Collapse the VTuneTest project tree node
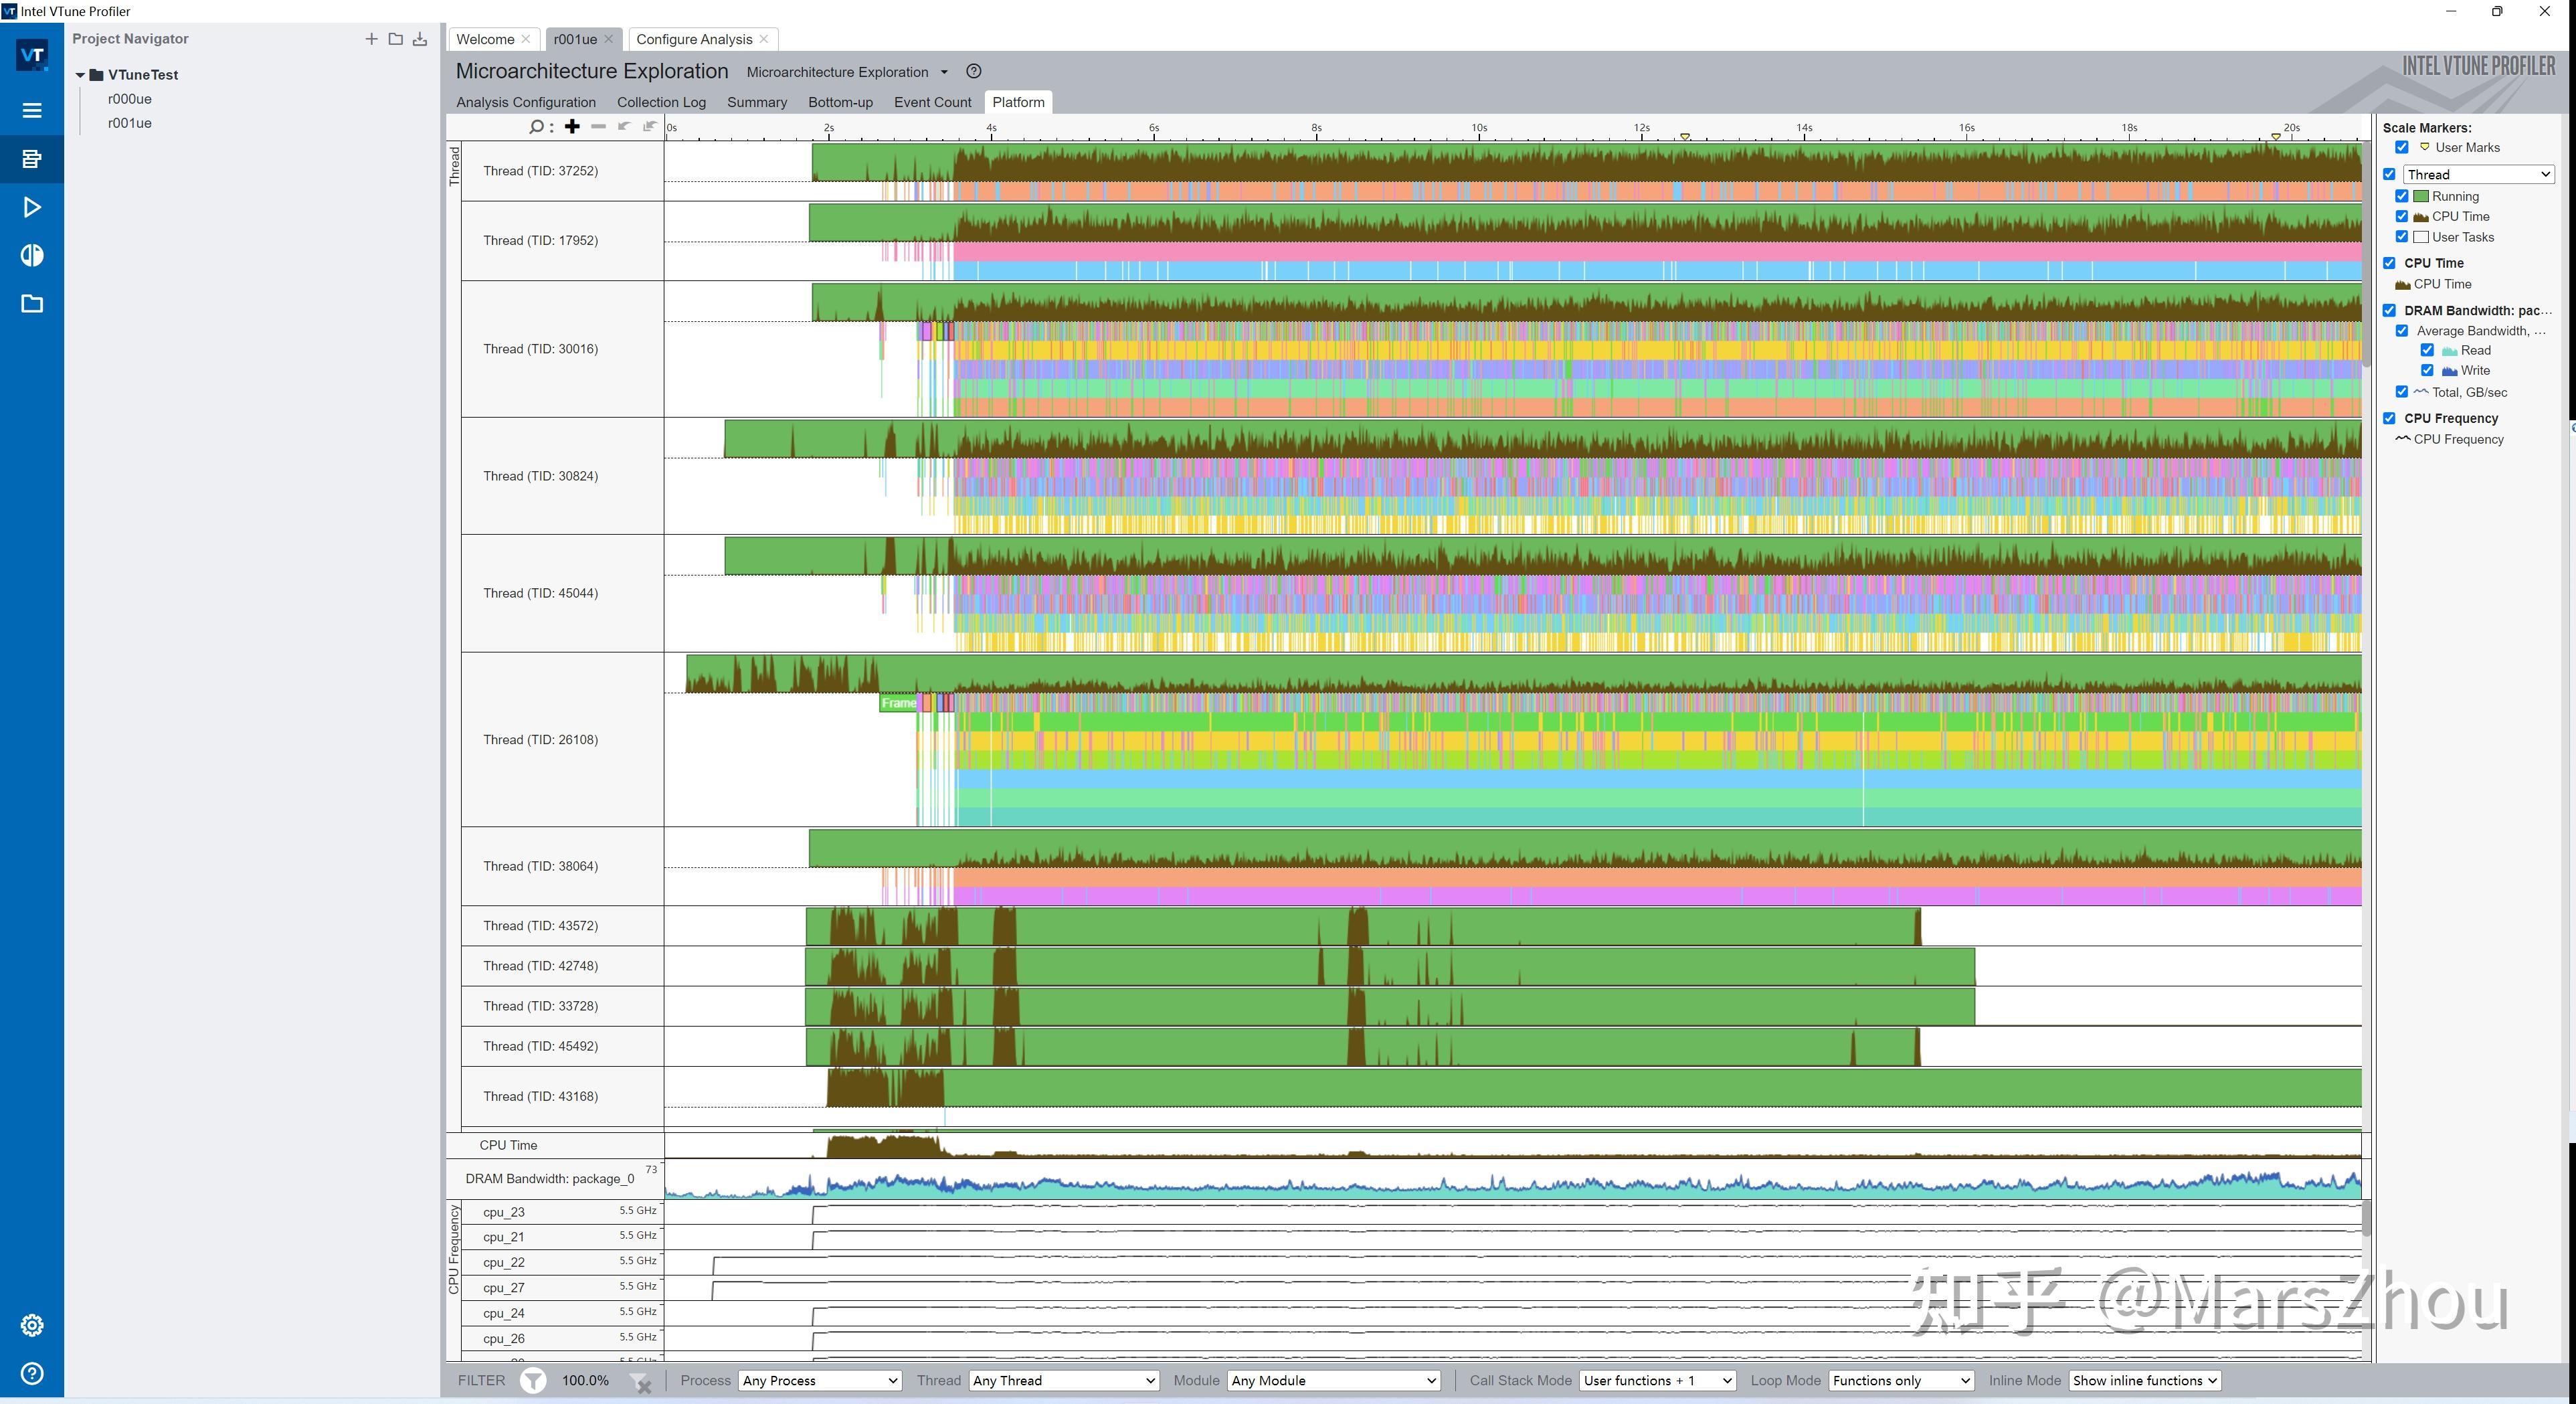The height and width of the screenshot is (1404, 2576). point(80,75)
